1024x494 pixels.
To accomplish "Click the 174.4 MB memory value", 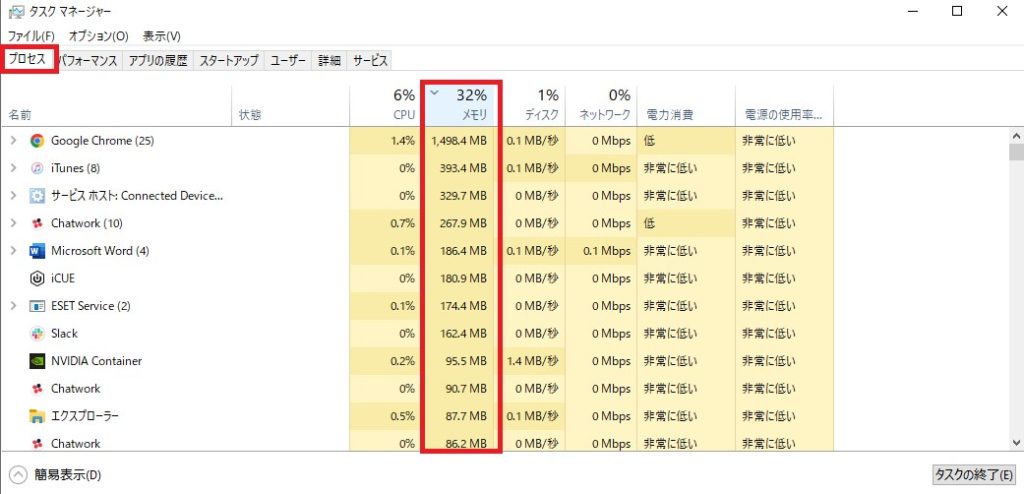I will [x=464, y=306].
